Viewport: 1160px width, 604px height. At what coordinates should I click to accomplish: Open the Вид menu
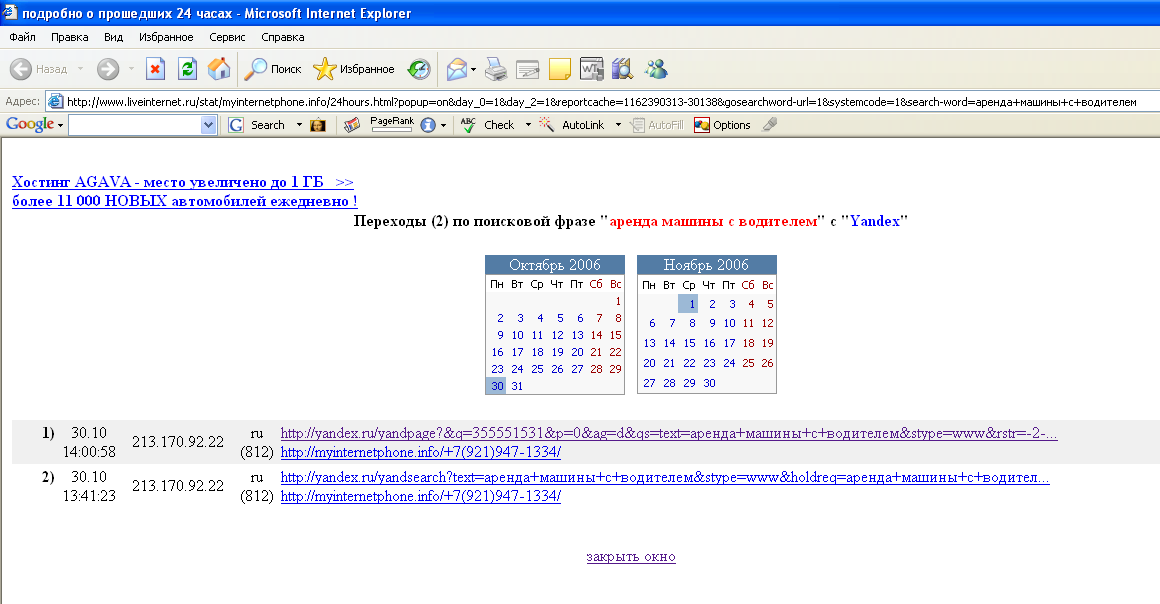pyautogui.click(x=113, y=37)
